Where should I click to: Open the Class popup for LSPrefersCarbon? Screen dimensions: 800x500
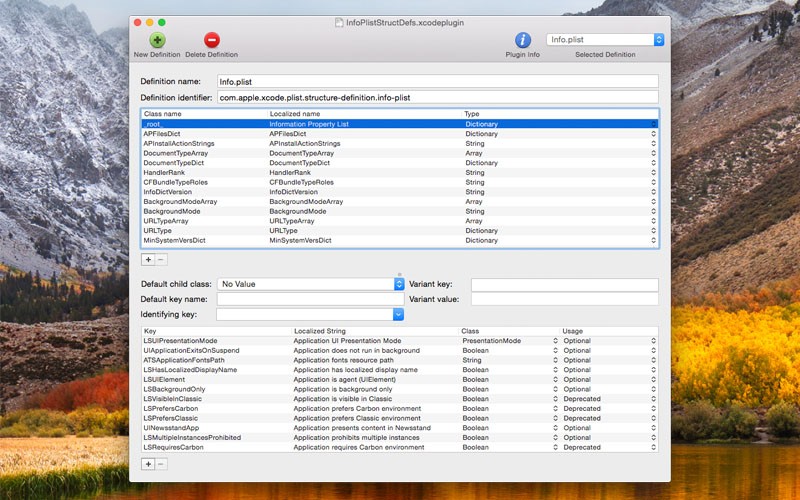[x=555, y=409]
